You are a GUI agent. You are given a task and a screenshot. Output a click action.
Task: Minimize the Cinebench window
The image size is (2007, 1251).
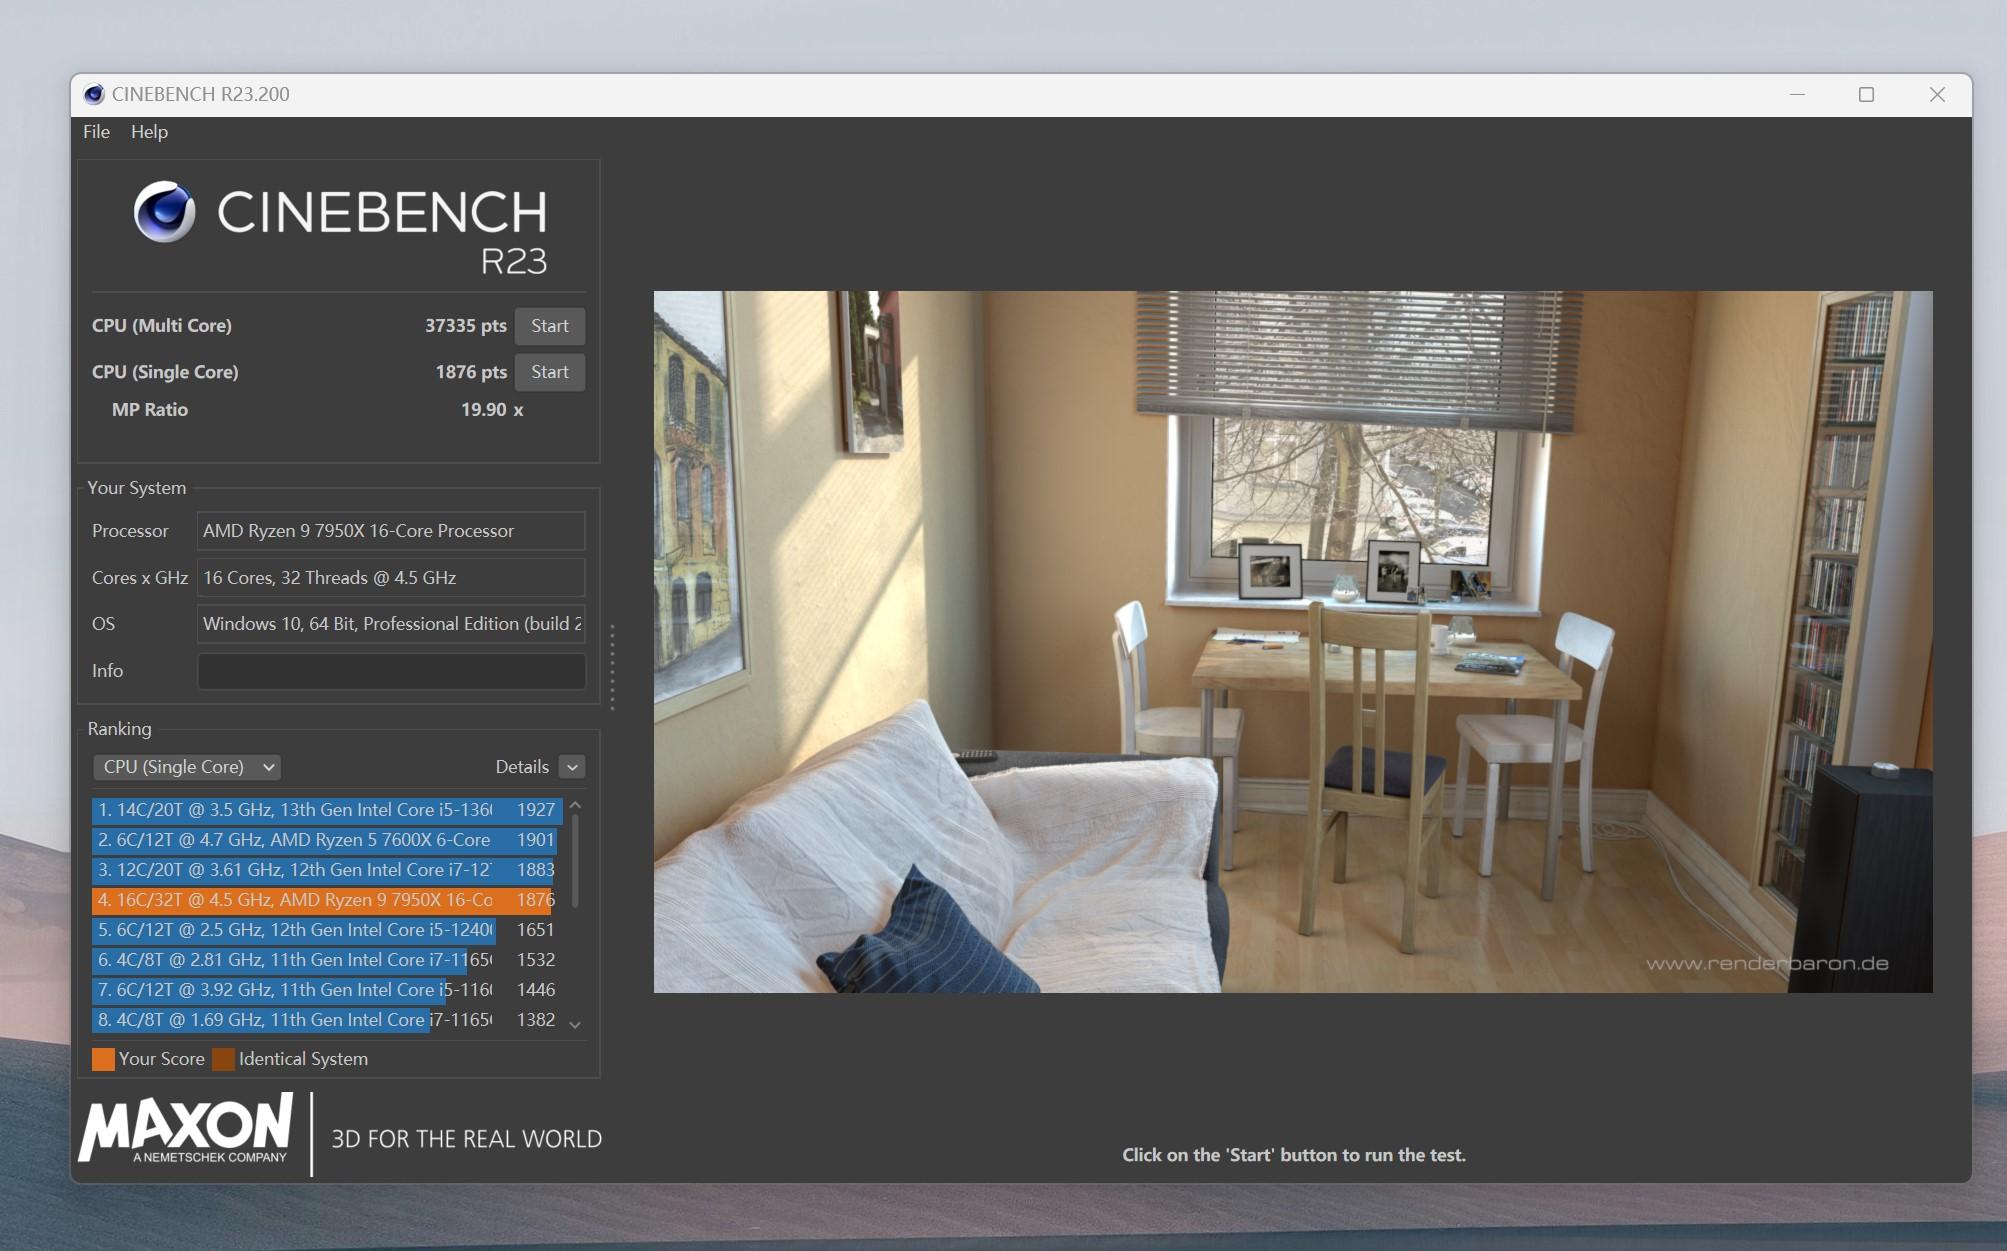[x=1797, y=94]
